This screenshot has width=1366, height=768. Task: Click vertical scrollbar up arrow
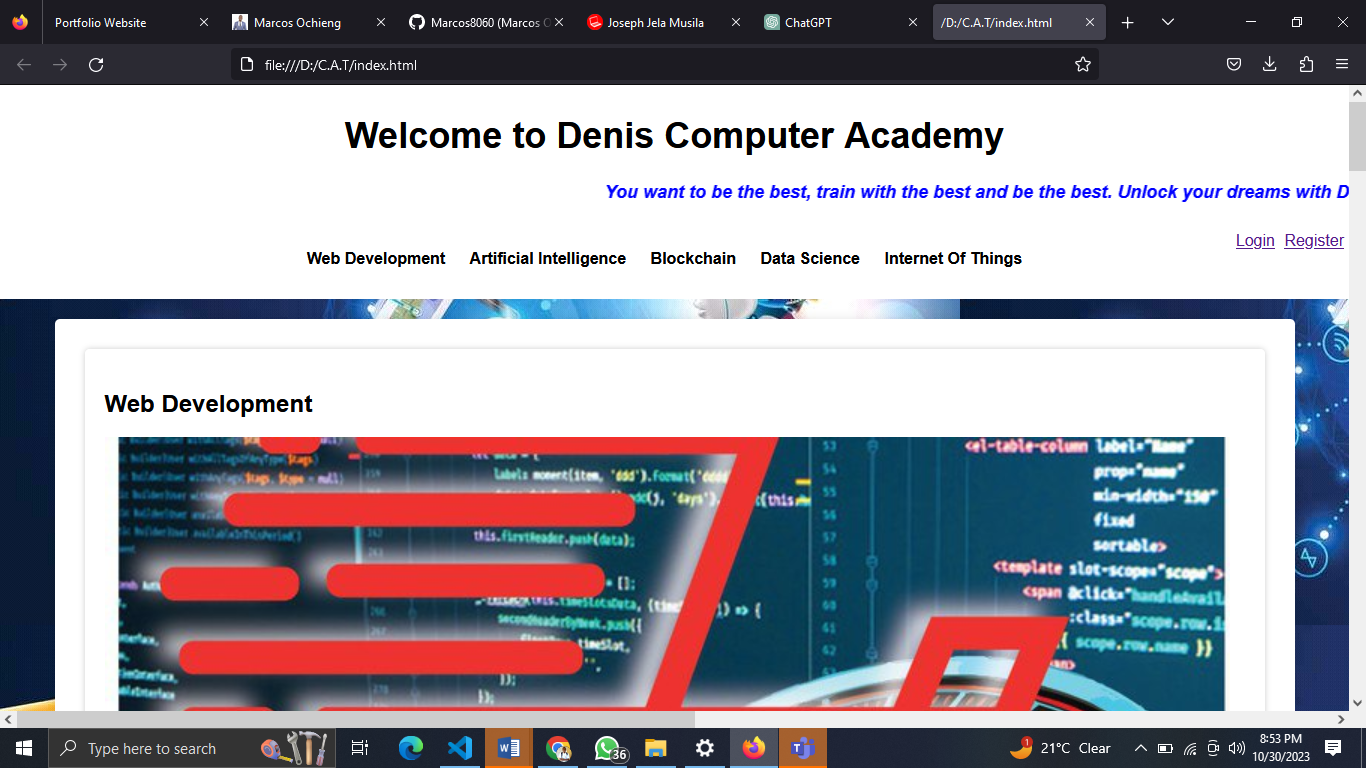[1357, 93]
